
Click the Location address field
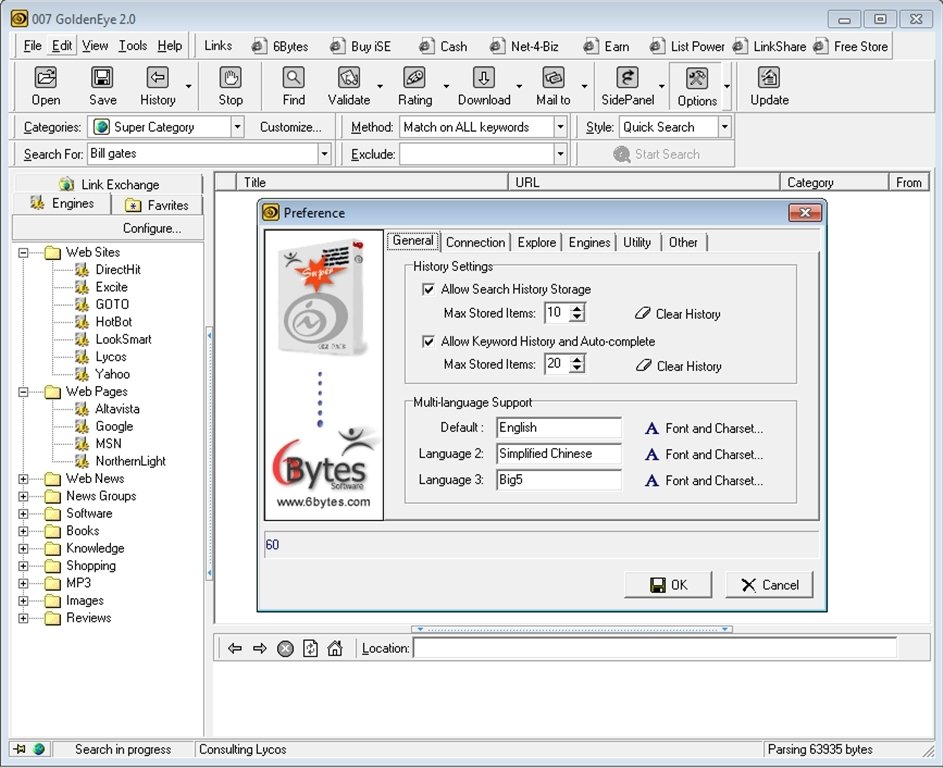point(654,648)
